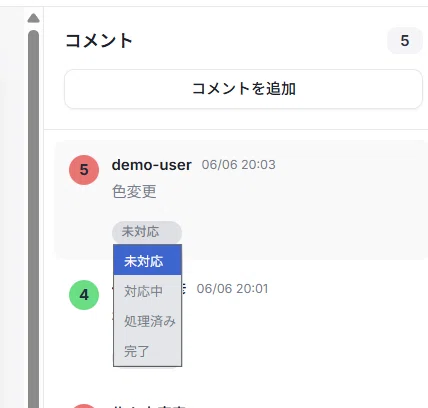The height and width of the screenshot is (408, 428).
Task: Click the partially visible red marker at bottom
Action: (x=84, y=406)
